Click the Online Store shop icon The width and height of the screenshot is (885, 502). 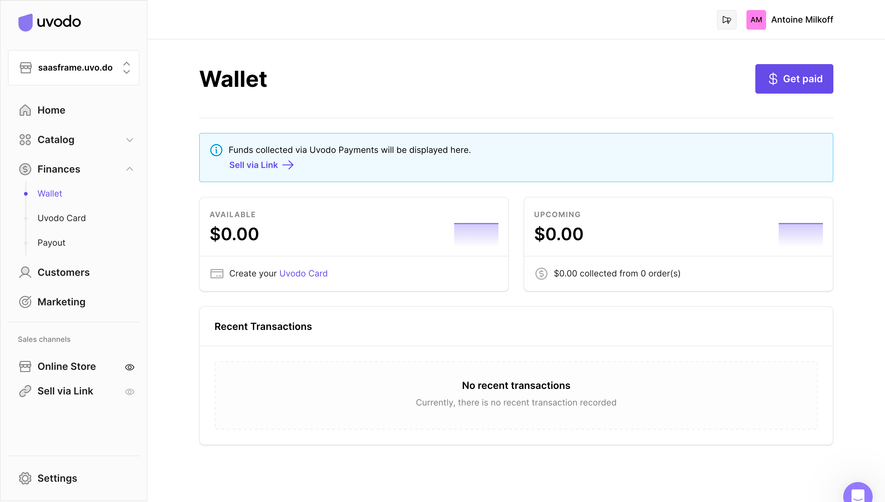[x=25, y=366]
